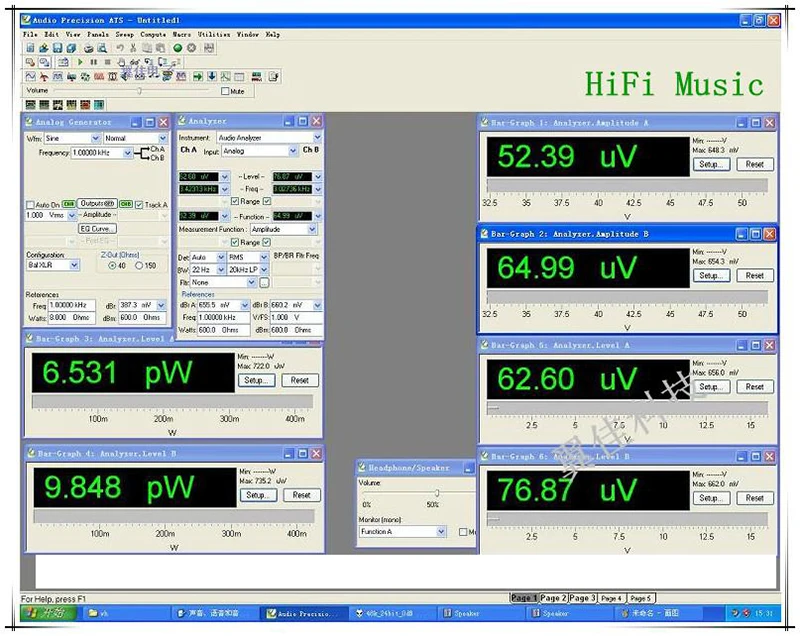
Task: Click the green CHA output button in Analog Generator
Action: [x=68, y=204]
